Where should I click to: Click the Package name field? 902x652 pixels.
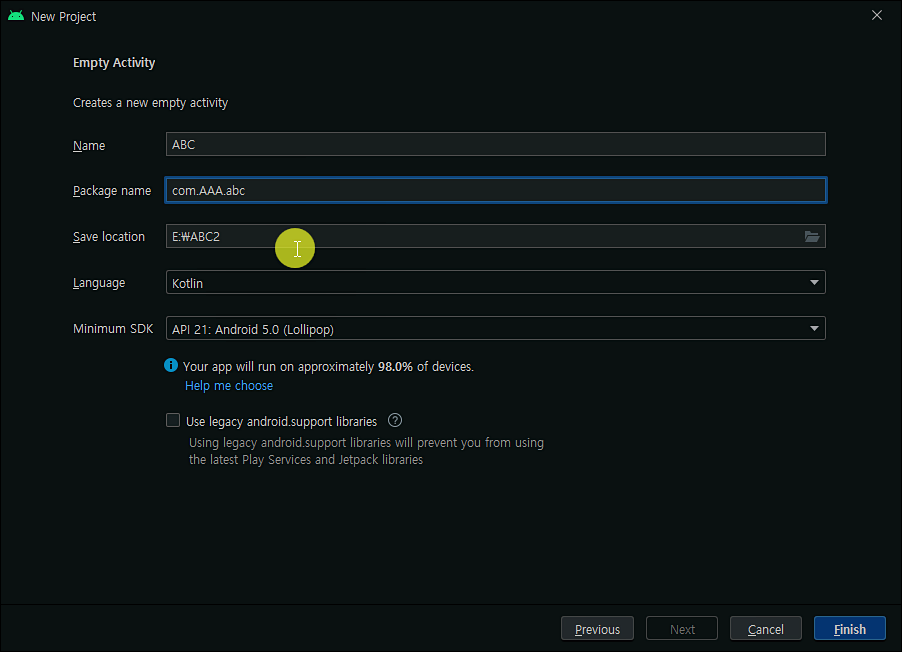(x=496, y=190)
